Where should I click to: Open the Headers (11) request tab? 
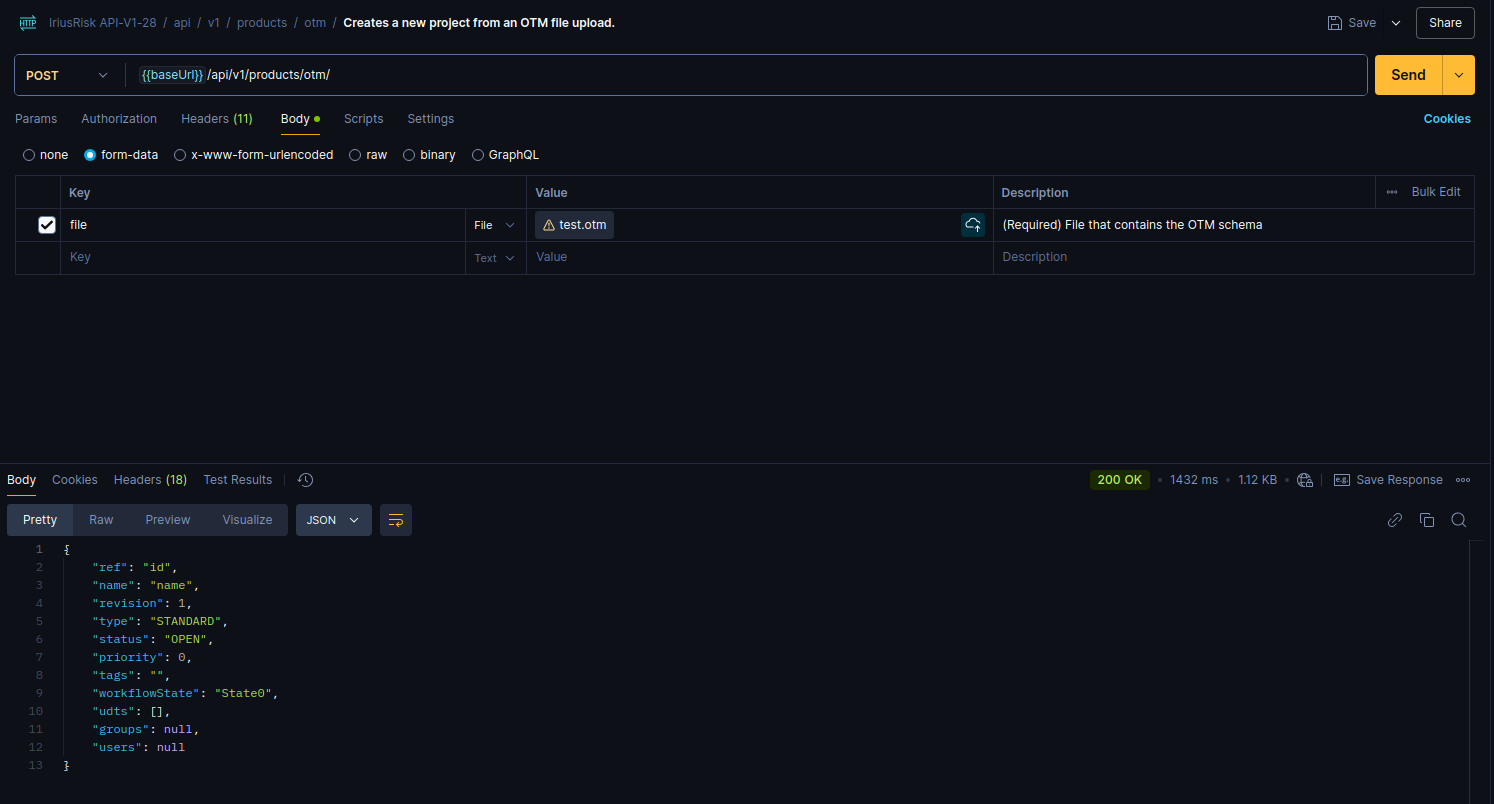217,119
